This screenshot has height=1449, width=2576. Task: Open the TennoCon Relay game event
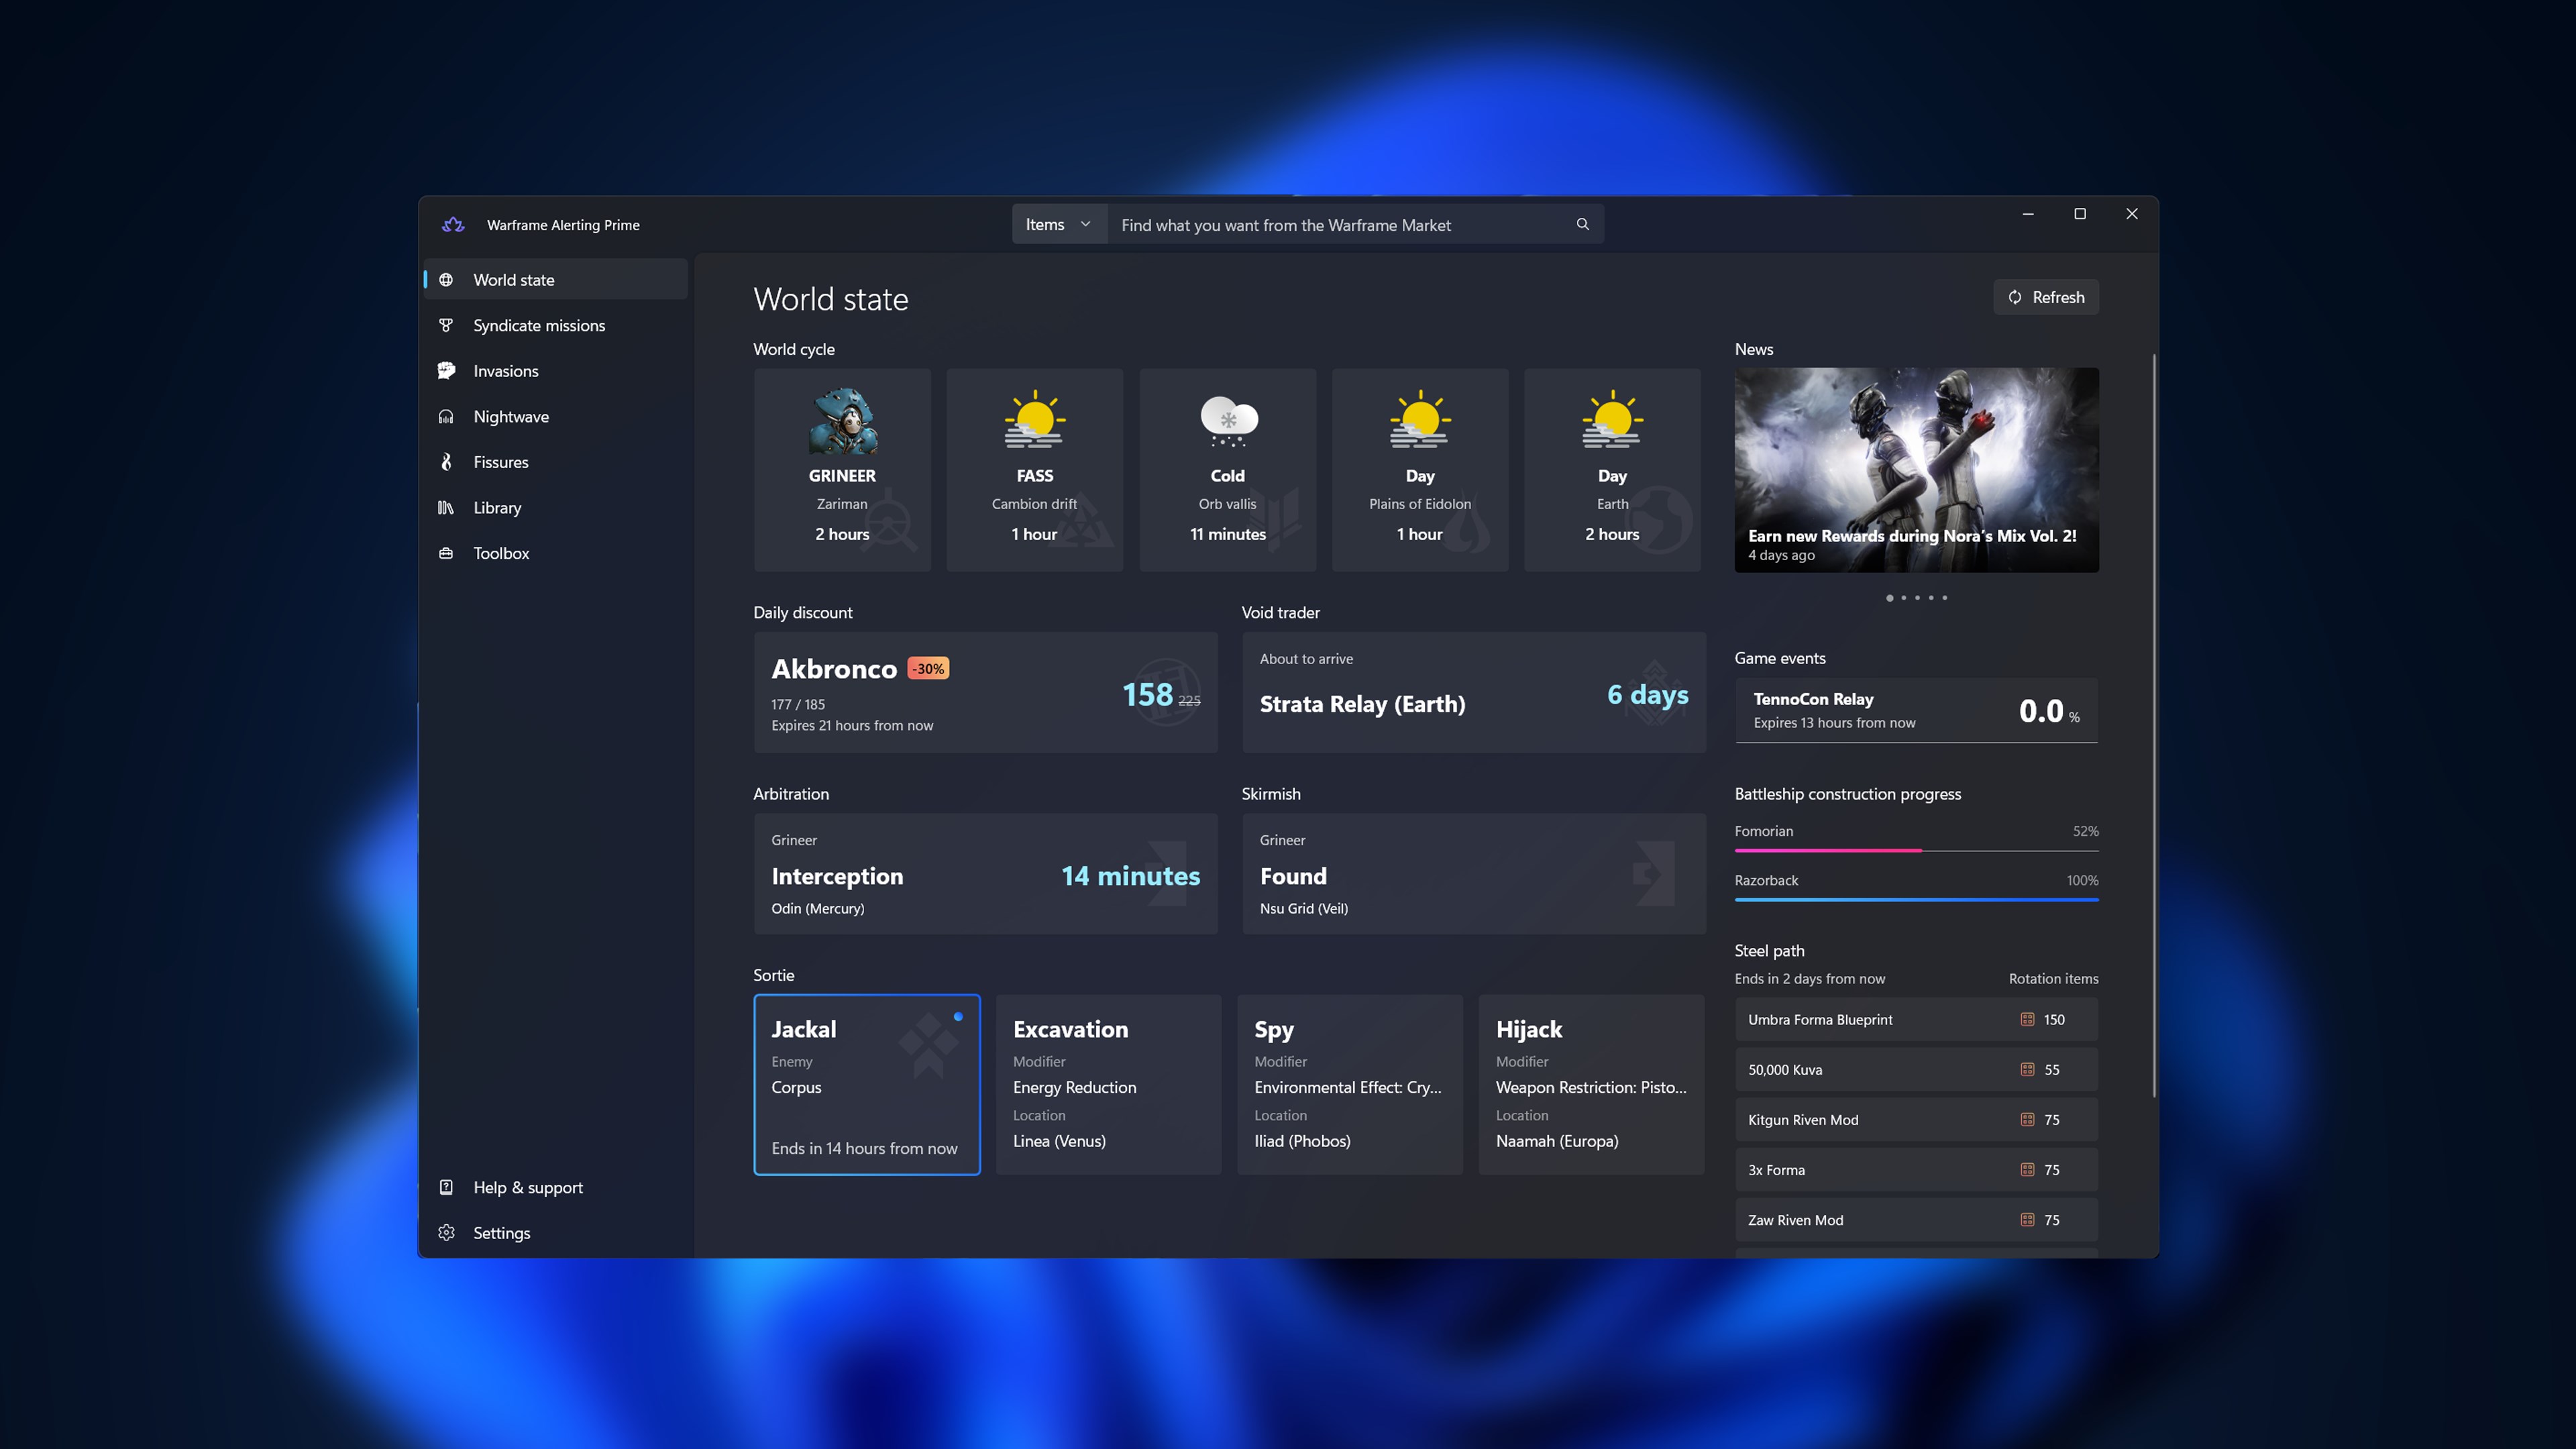tap(1916, 710)
